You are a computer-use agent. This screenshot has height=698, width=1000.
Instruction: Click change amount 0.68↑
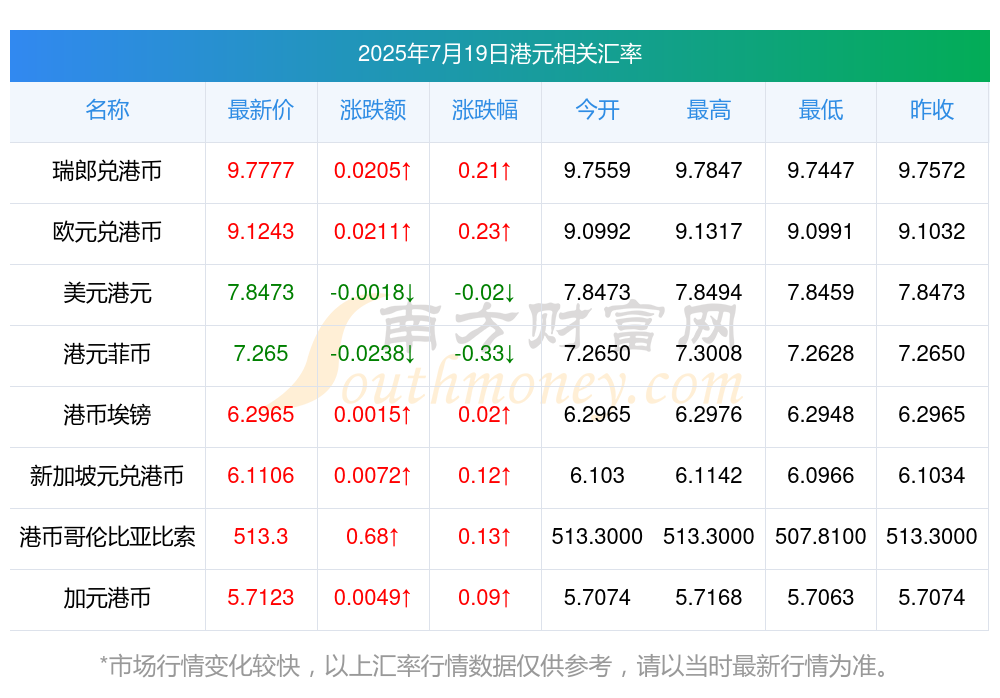click(372, 537)
